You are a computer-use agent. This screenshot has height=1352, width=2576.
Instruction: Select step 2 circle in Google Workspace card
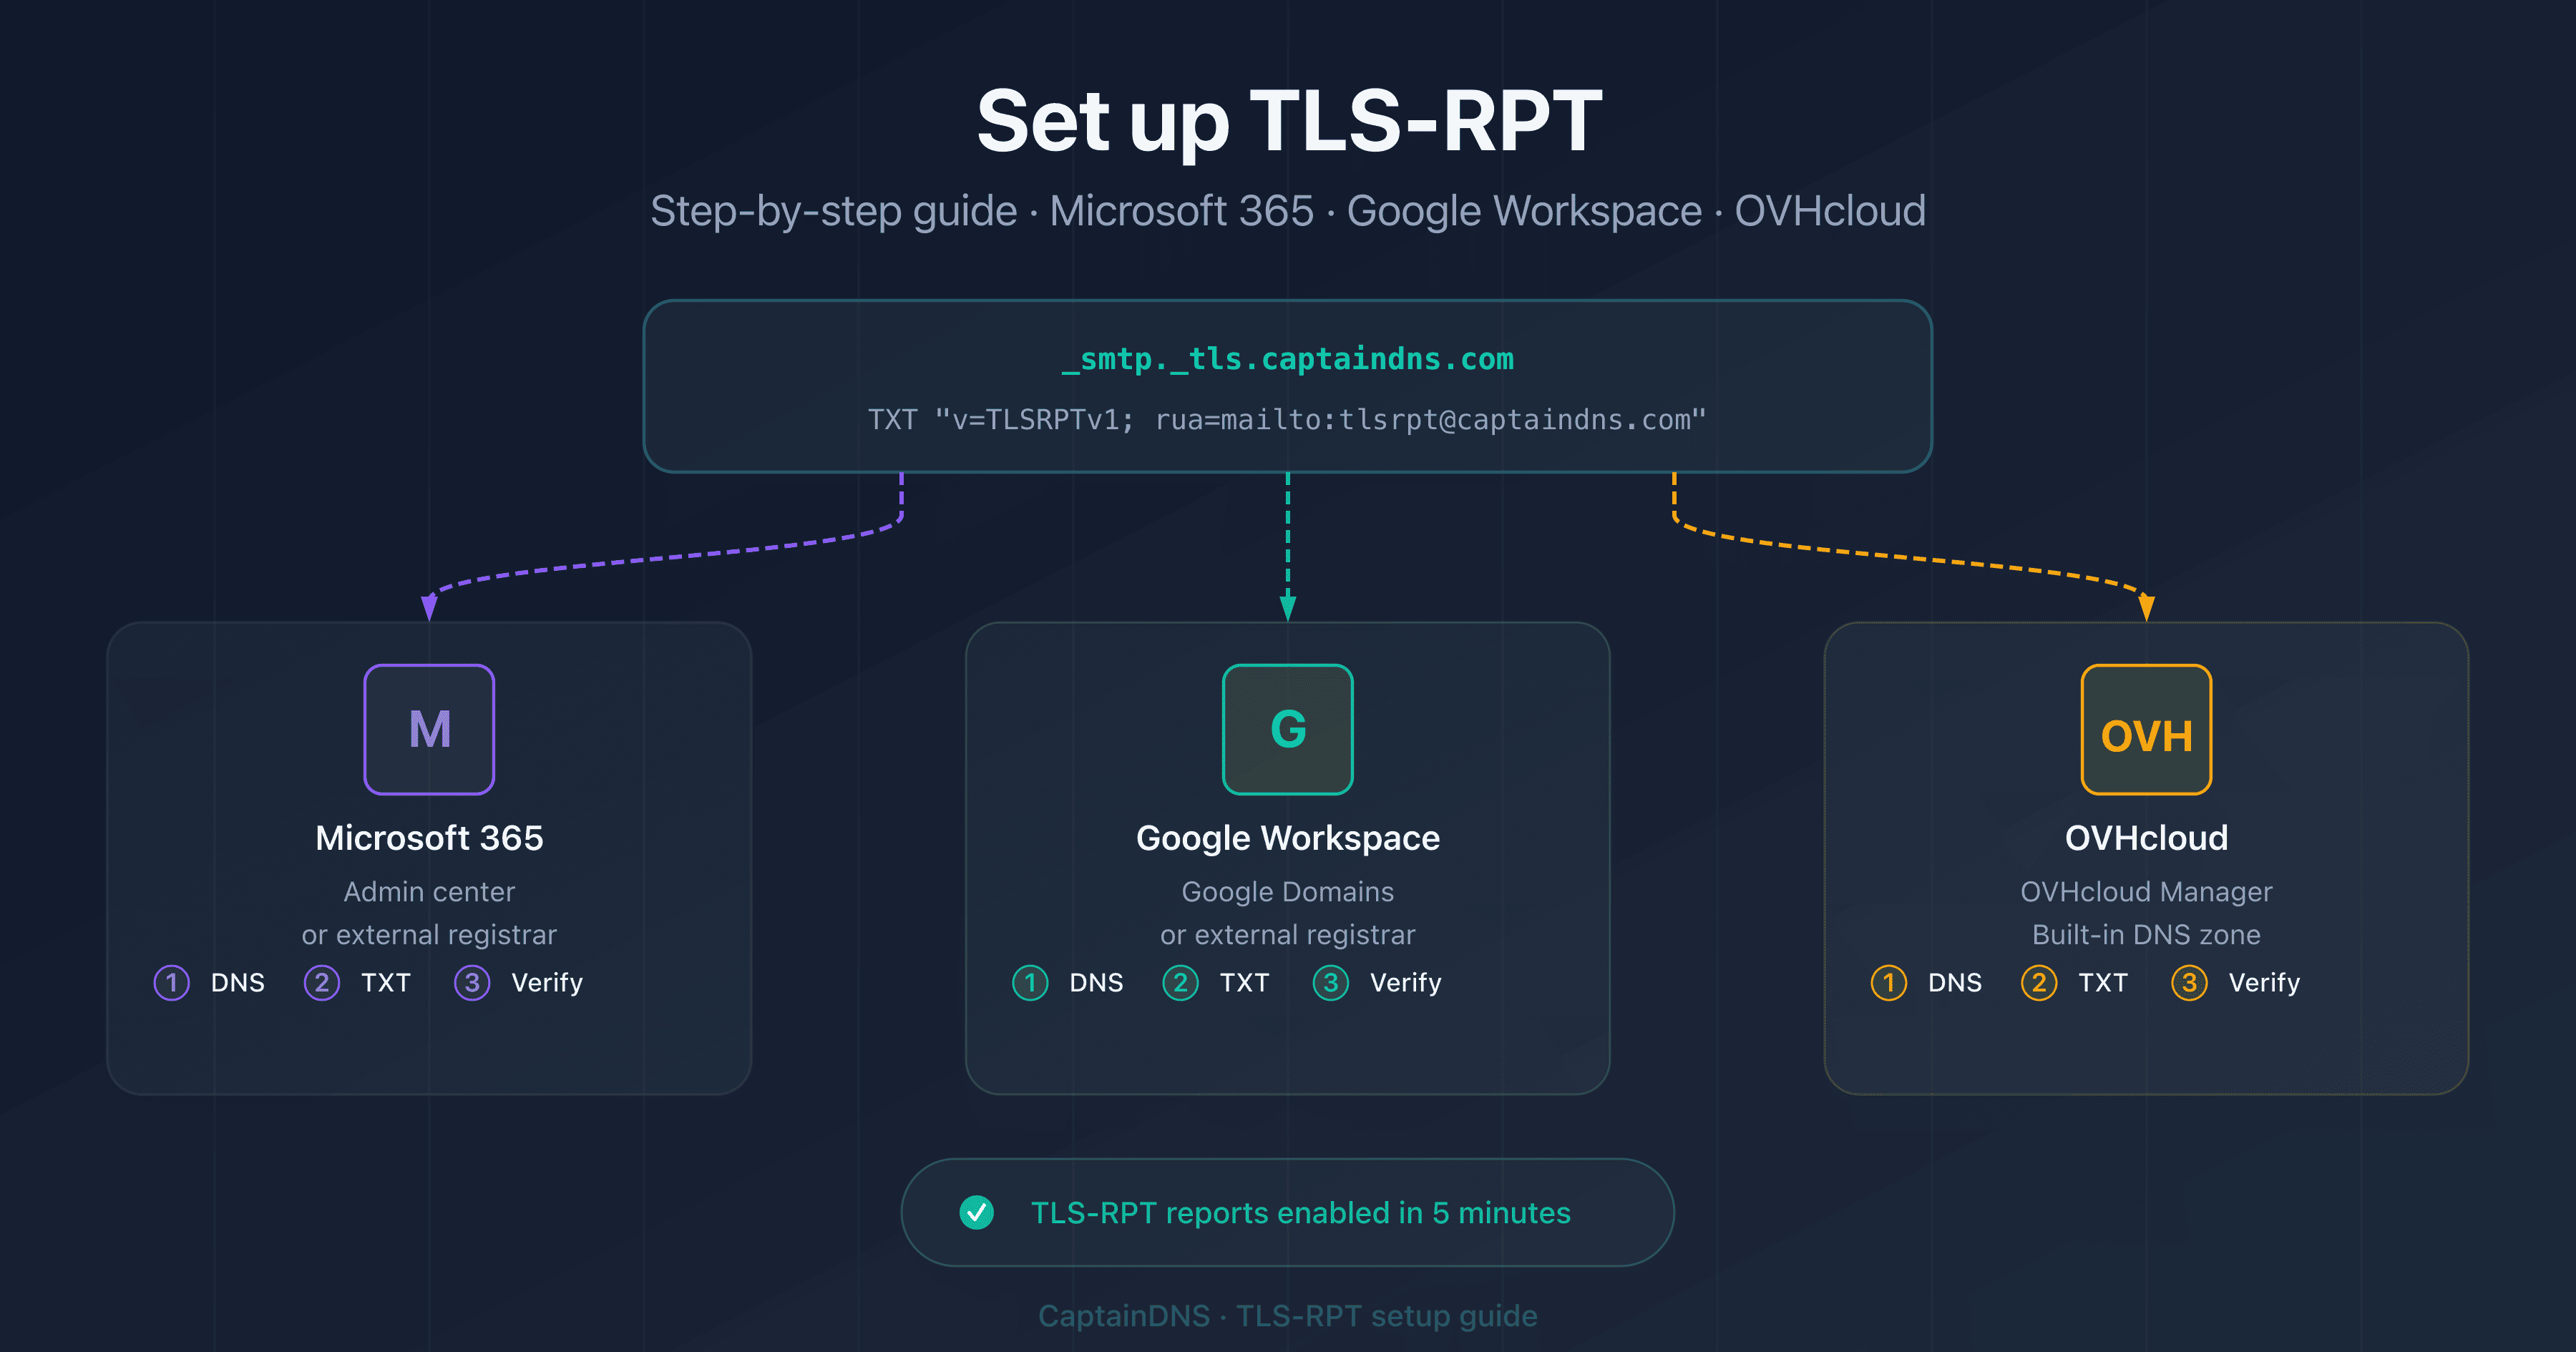point(1181,982)
